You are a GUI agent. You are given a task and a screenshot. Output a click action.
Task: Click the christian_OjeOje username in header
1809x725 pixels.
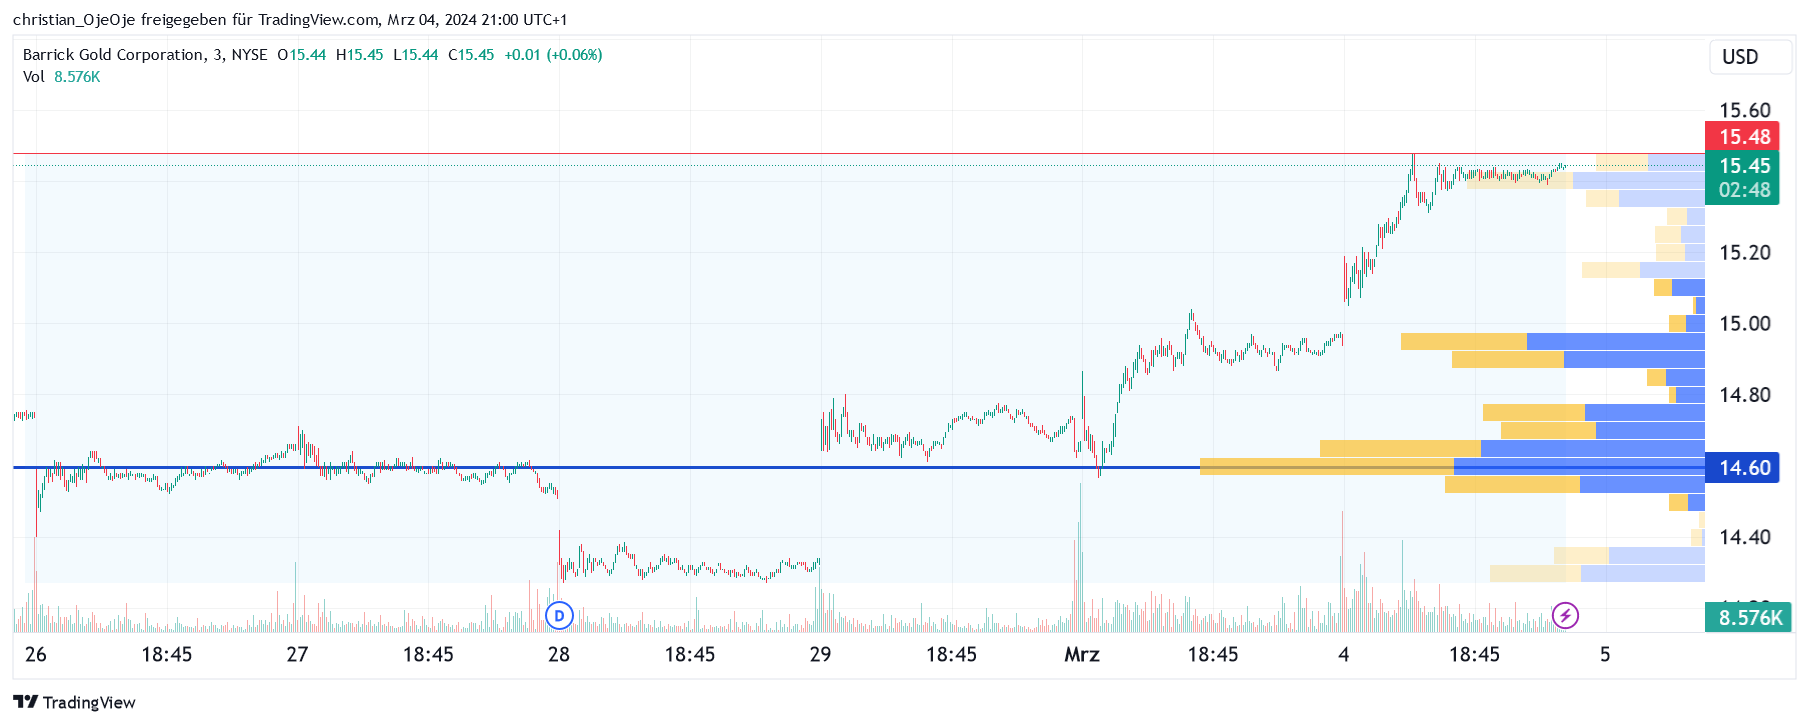74,20
